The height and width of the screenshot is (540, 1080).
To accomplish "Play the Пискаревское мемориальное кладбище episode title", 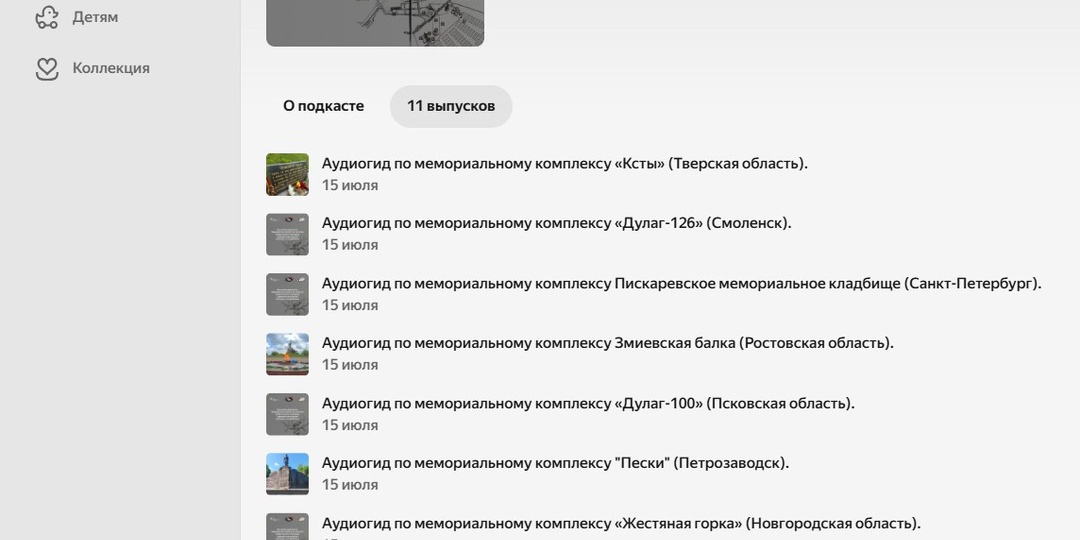I will pos(682,283).
